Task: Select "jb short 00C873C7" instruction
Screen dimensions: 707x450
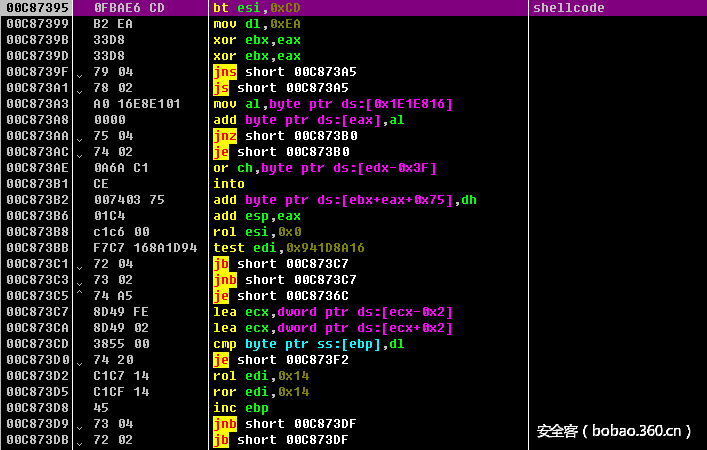Action: pyautogui.click(x=280, y=264)
